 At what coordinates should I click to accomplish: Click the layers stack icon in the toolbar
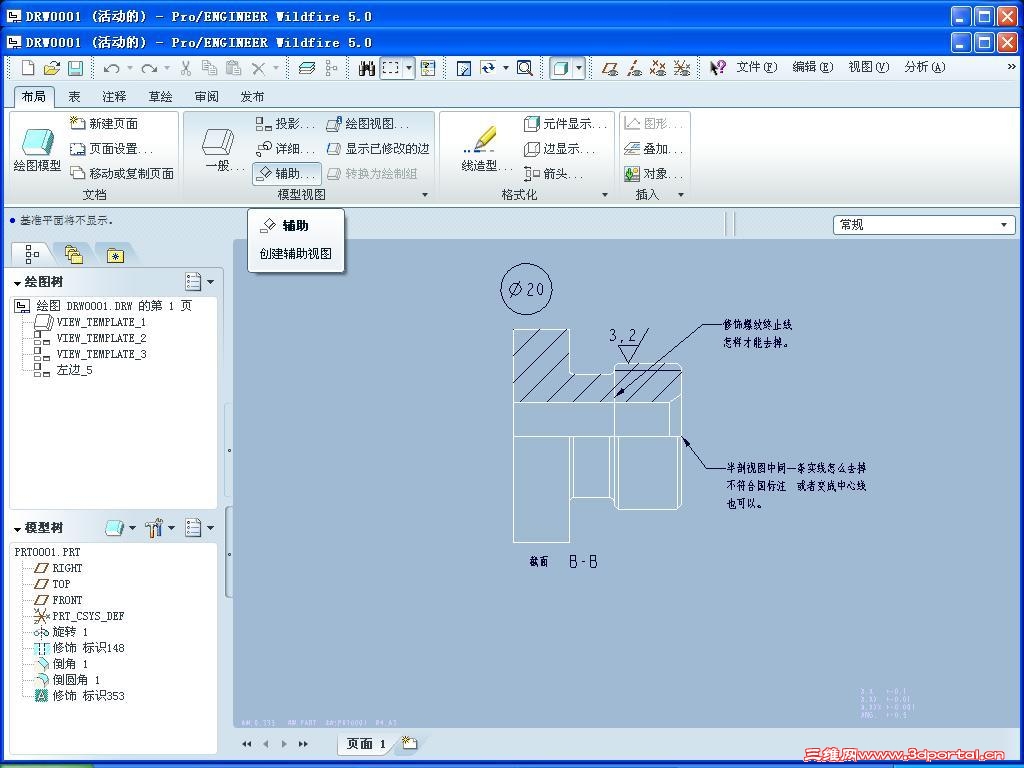point(307,68)
